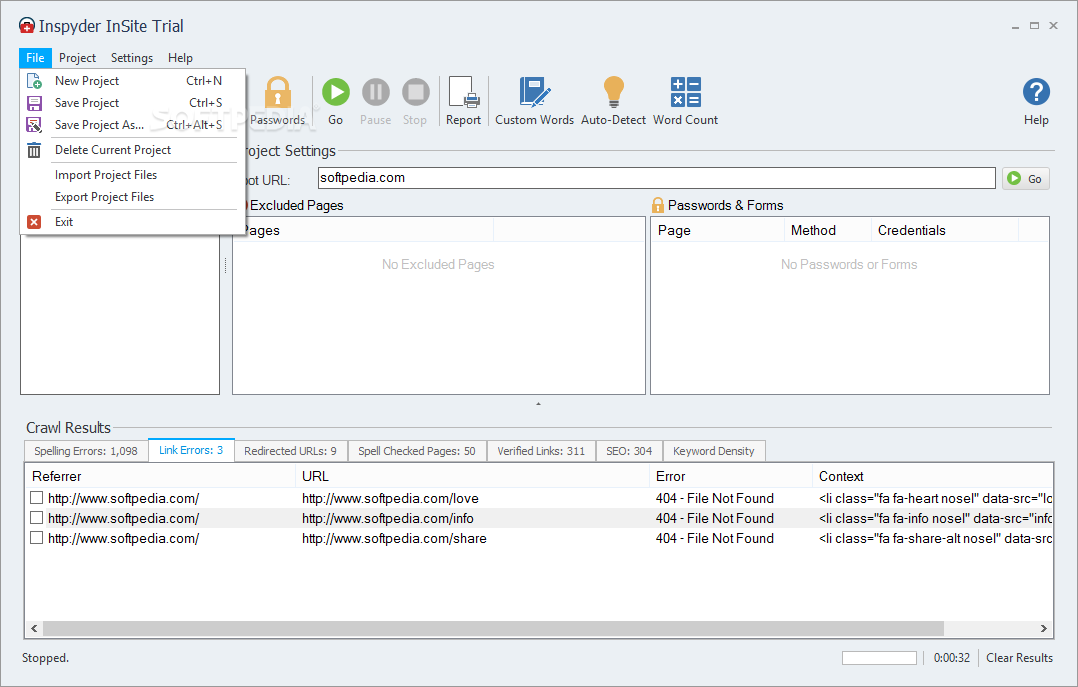1078x687 pixels.
Task: Open the Help menu
Action: [180, 58]
